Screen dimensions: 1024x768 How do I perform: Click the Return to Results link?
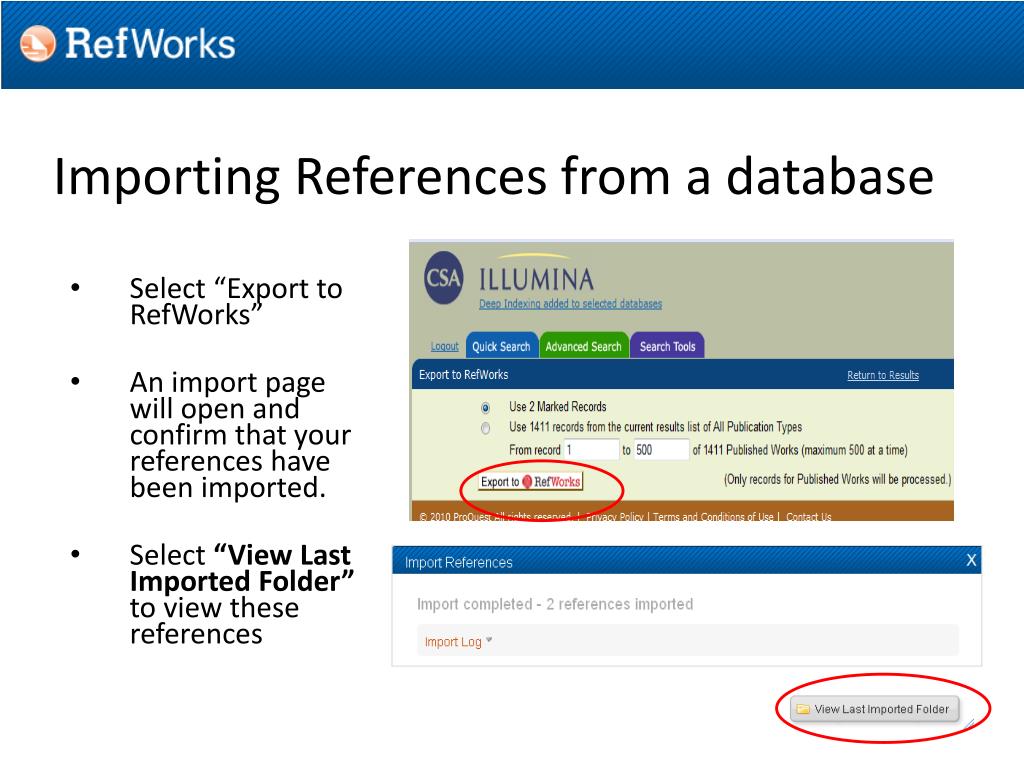tap(883, 375)
